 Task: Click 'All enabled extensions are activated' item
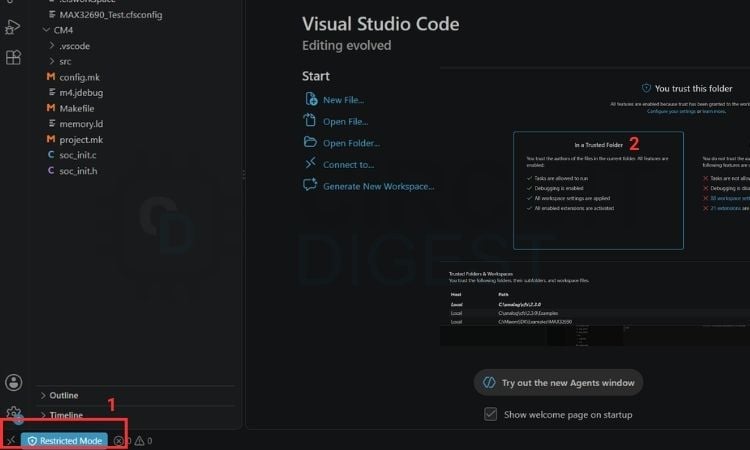tap(574, 208)
